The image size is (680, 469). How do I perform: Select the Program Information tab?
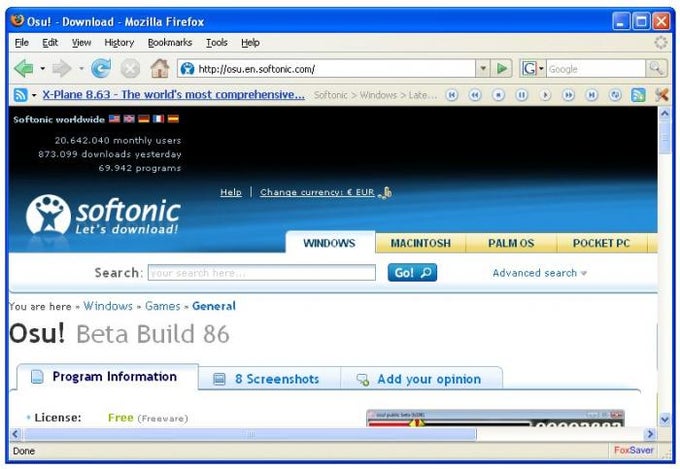coord(108,377)
